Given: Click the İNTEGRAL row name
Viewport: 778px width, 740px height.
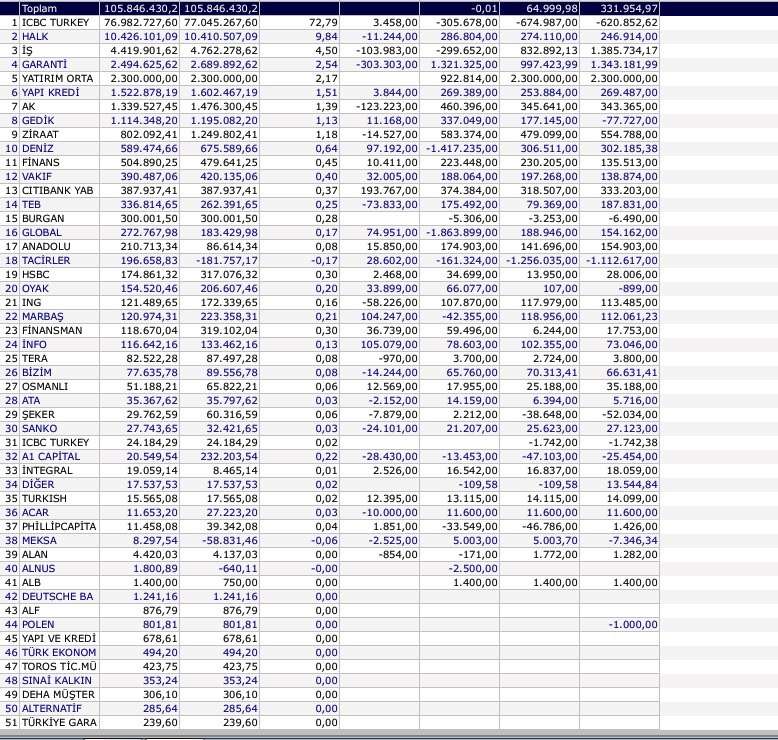Looking at the screenshot, I should tap(47, 470).
